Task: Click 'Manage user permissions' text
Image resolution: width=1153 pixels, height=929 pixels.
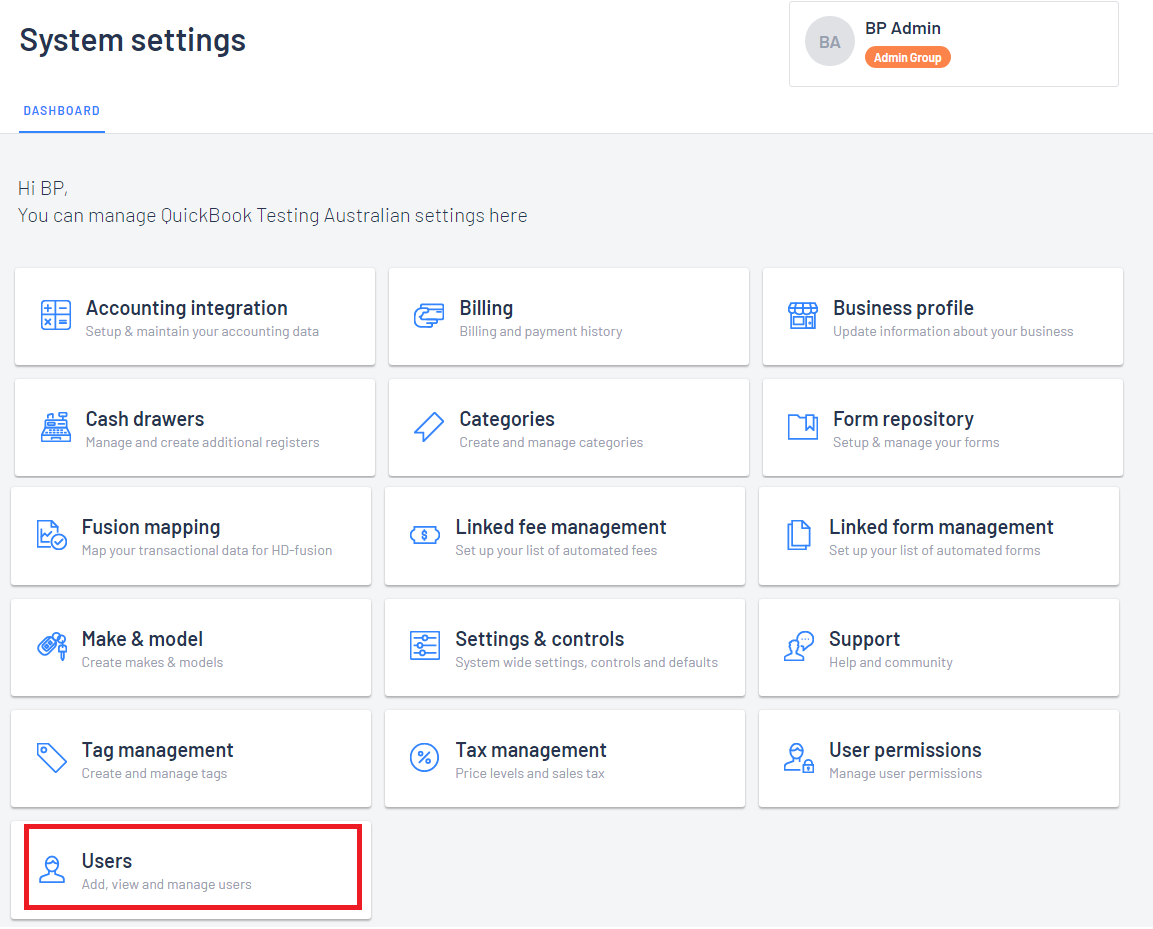Action: click(x=905, y=774)
